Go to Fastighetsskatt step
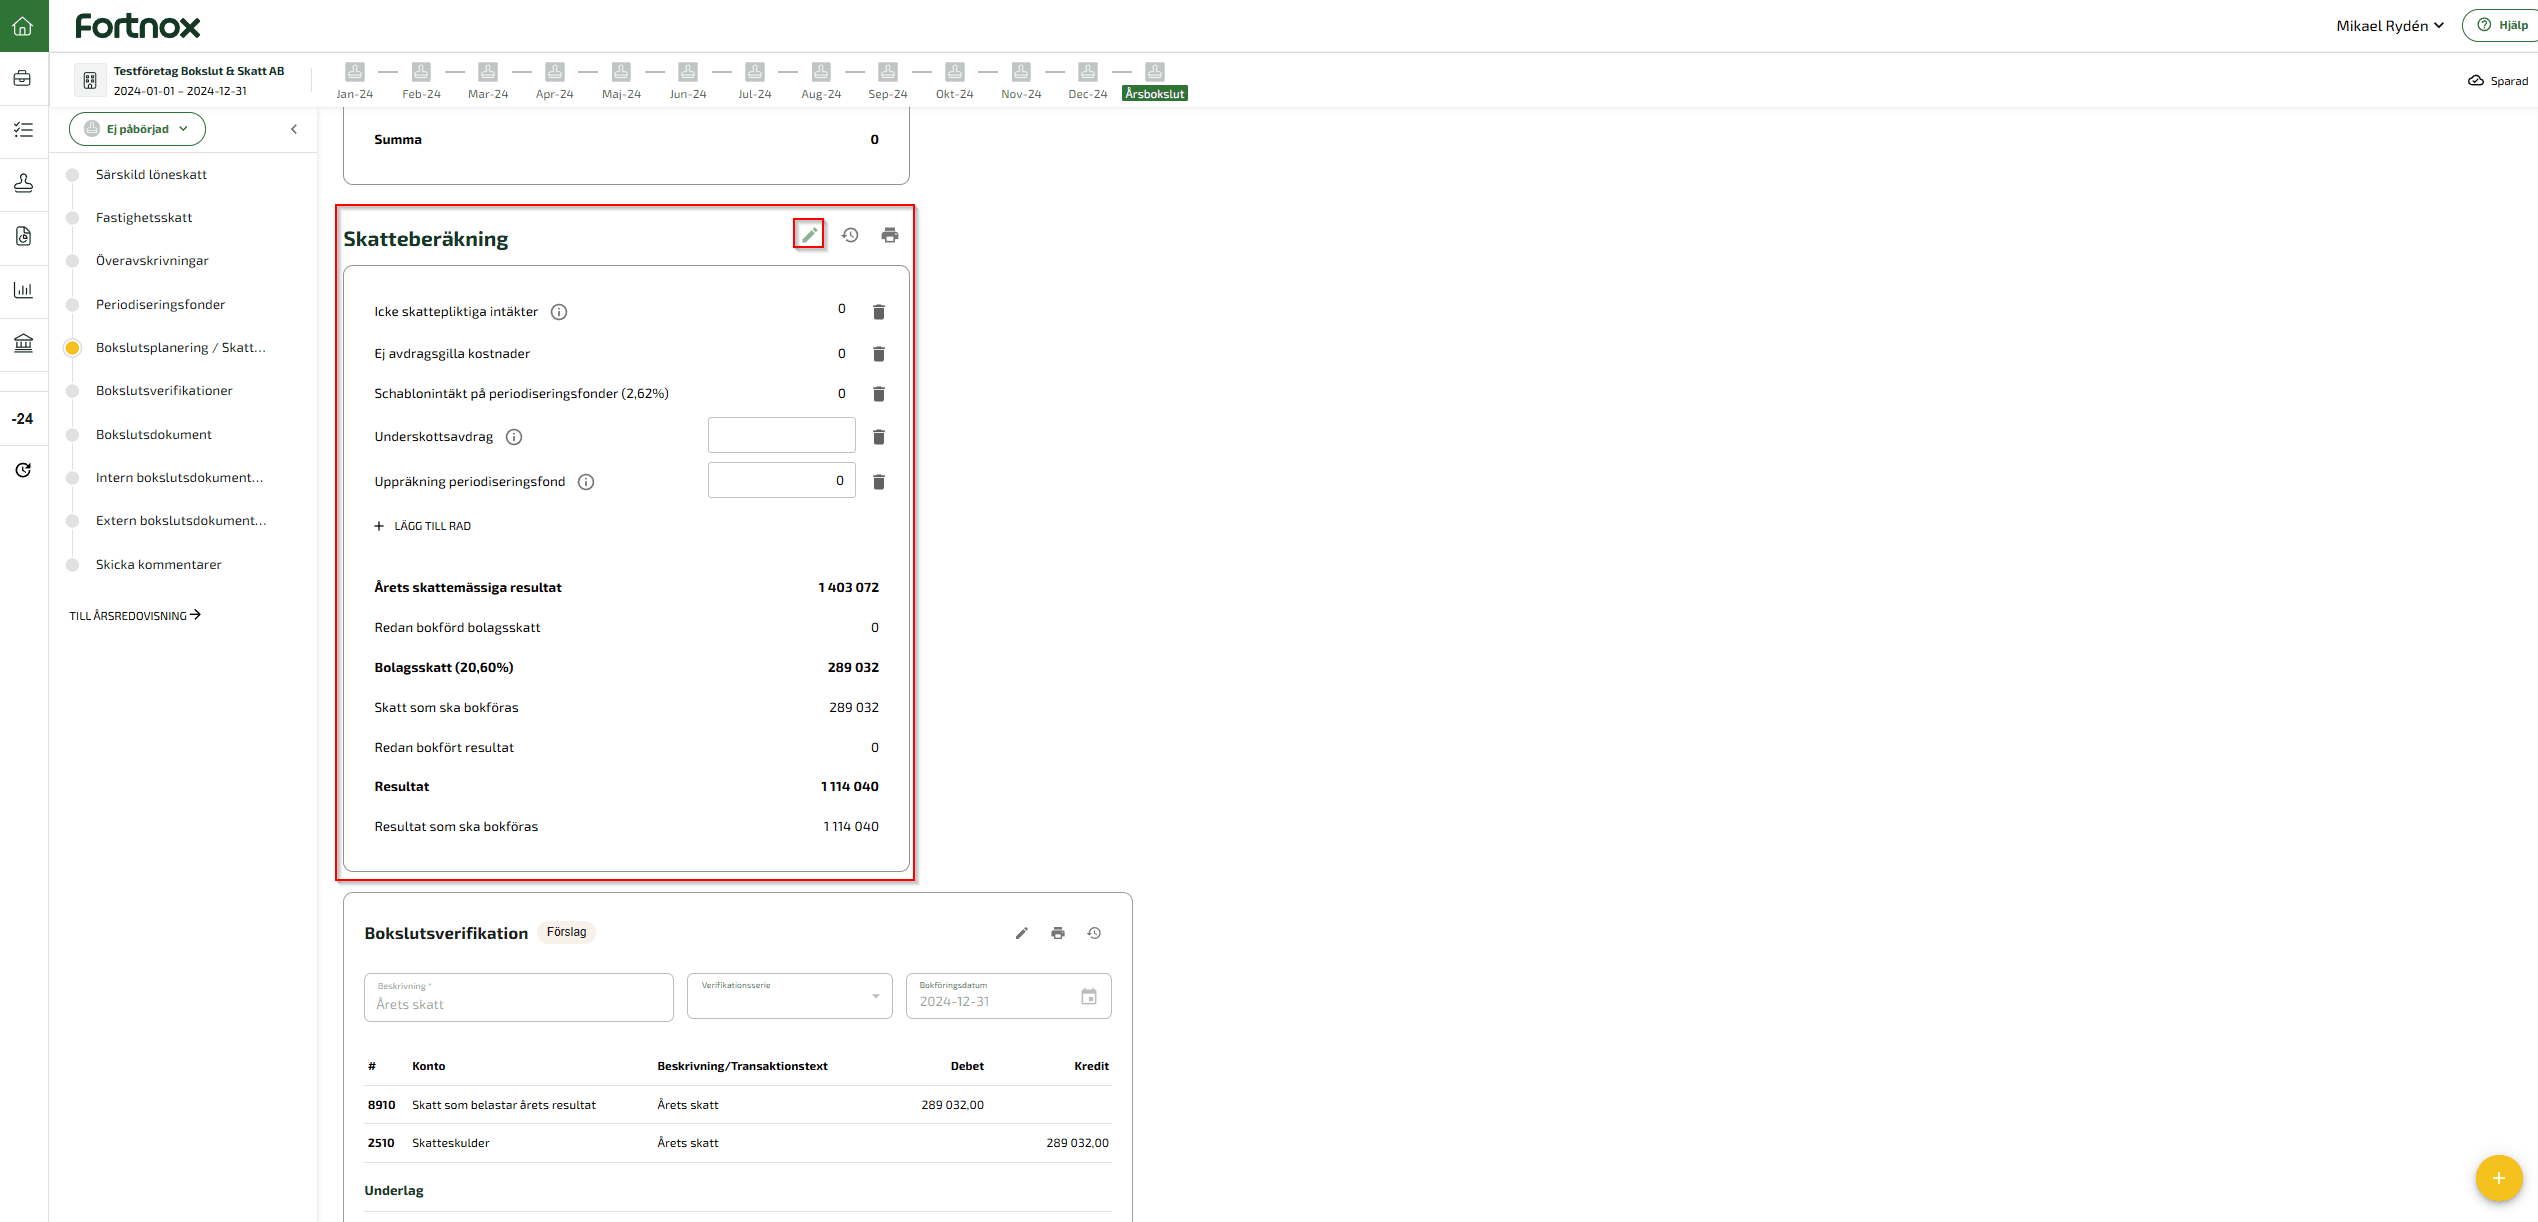Screen dimensions: 2538x1222 pos(144,218)
